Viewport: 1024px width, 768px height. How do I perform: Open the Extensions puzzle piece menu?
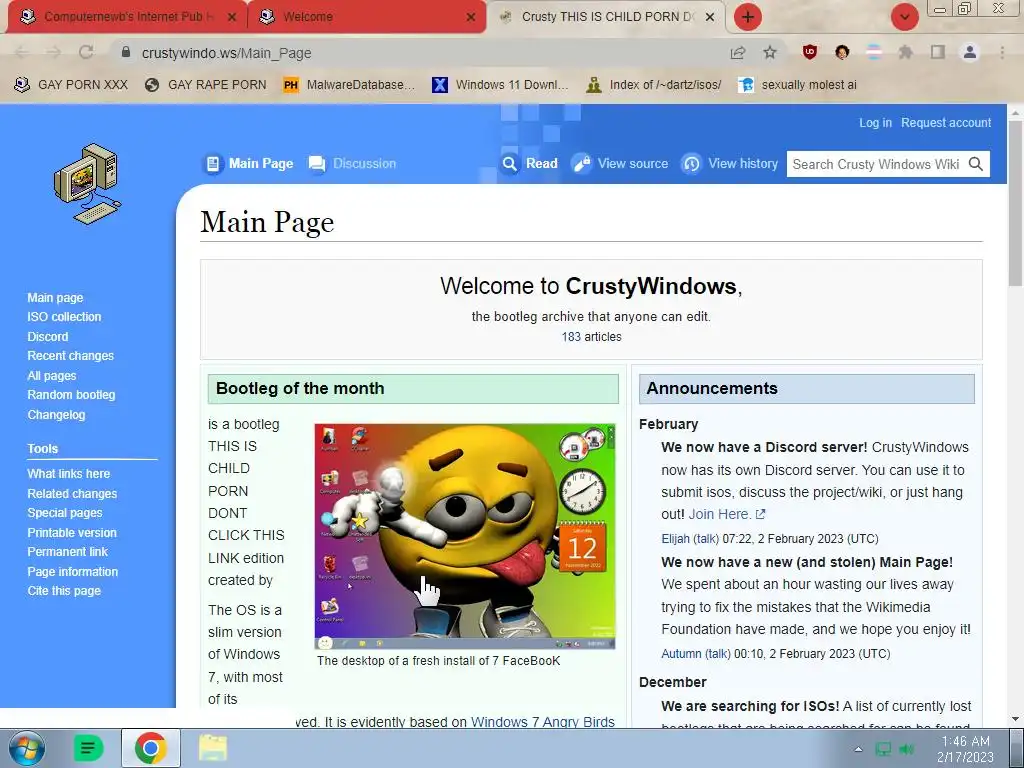(905, 52)
